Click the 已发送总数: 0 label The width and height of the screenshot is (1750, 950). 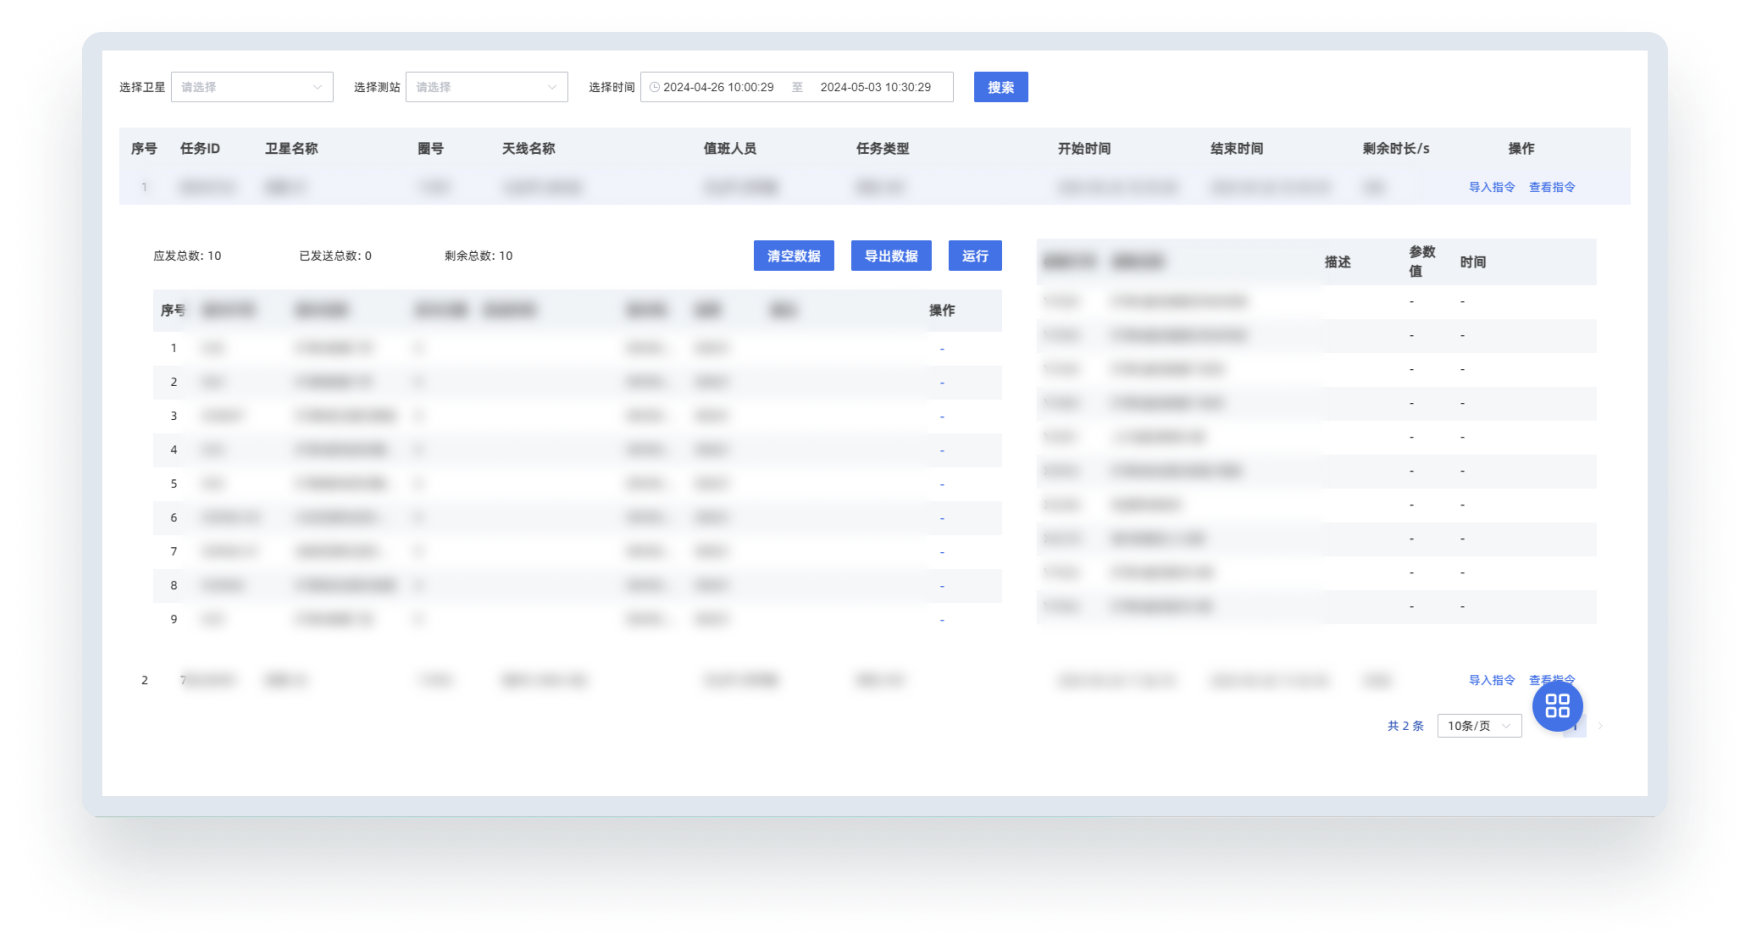[x=335, y=256]
